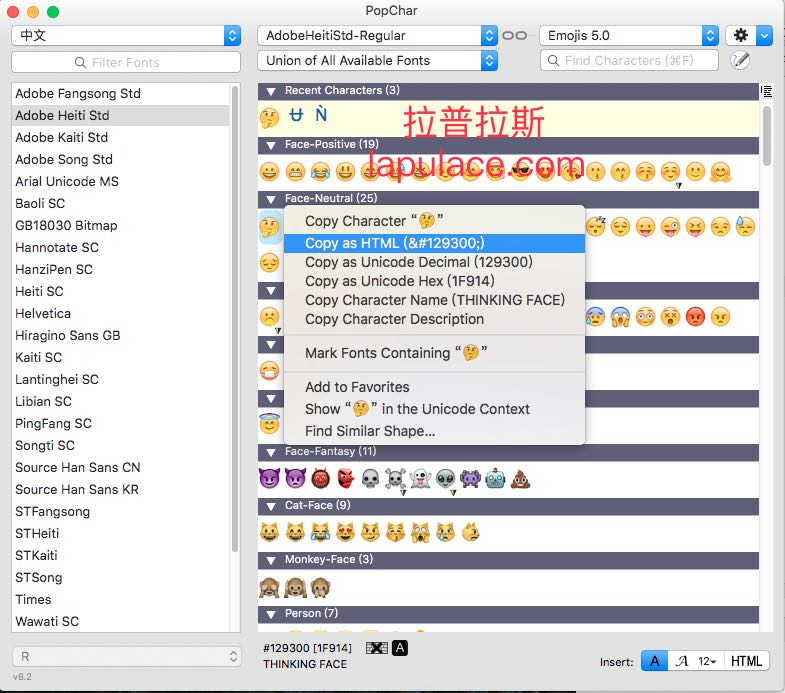Collapse the Face-Fantasy section
This screenshot has width=785, height=693.
[271, 452]
